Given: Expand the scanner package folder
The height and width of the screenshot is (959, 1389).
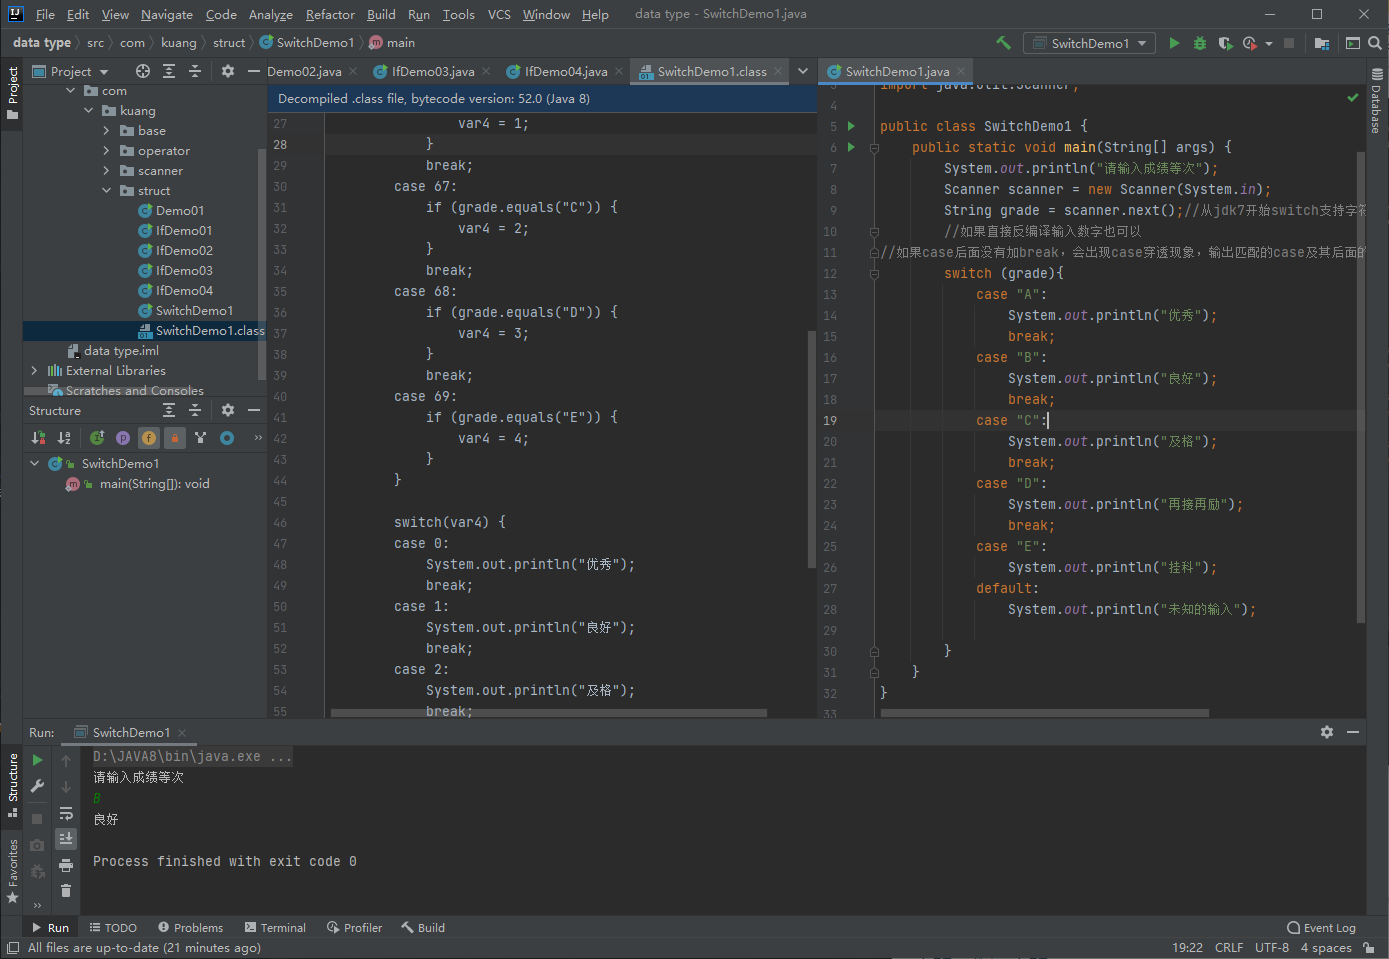Looking at the screenshot, I should [106, 171].
